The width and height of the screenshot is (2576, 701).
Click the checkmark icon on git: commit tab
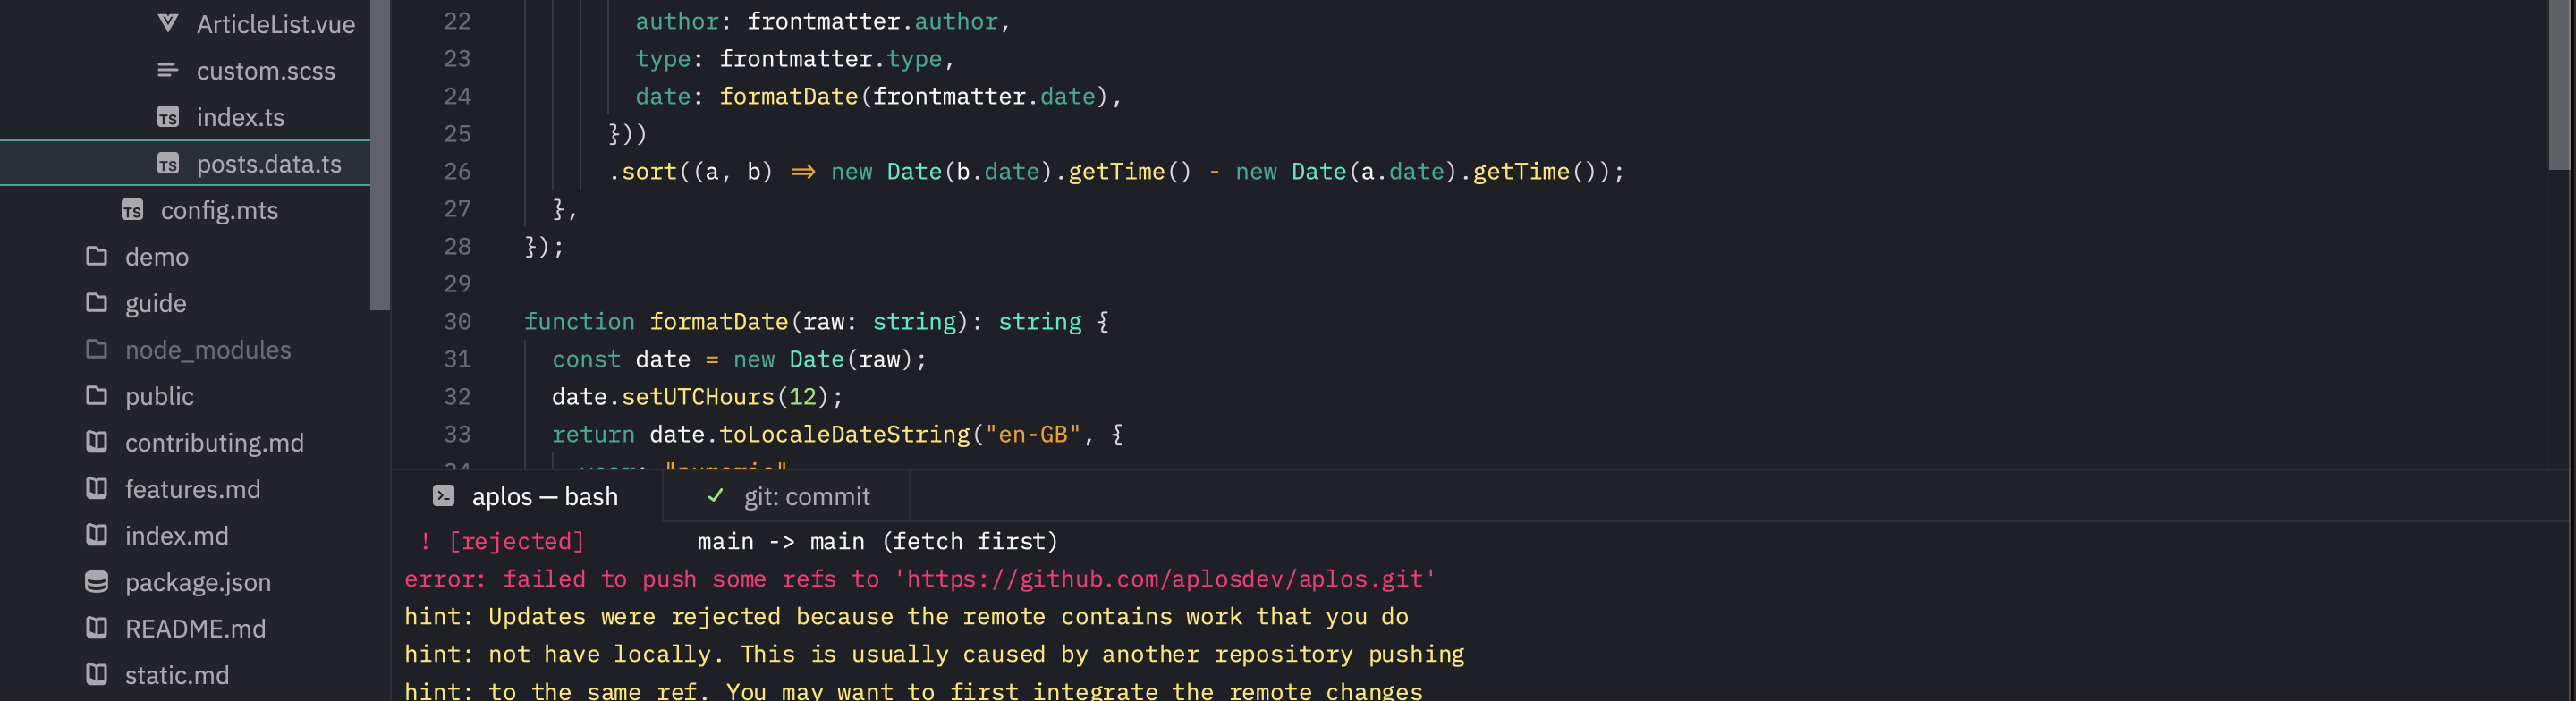pos(715,495)
